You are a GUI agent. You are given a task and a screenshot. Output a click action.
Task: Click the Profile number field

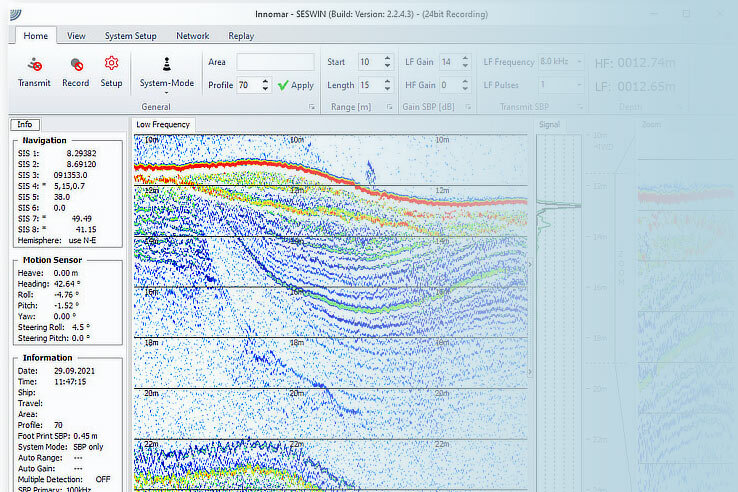point(248,85)
